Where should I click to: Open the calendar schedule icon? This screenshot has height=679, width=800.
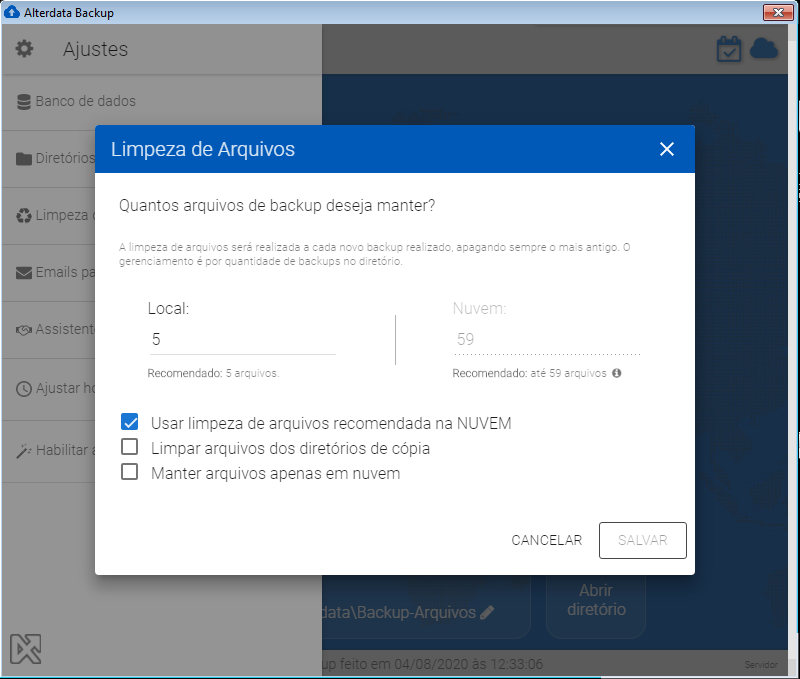(729, 49)
